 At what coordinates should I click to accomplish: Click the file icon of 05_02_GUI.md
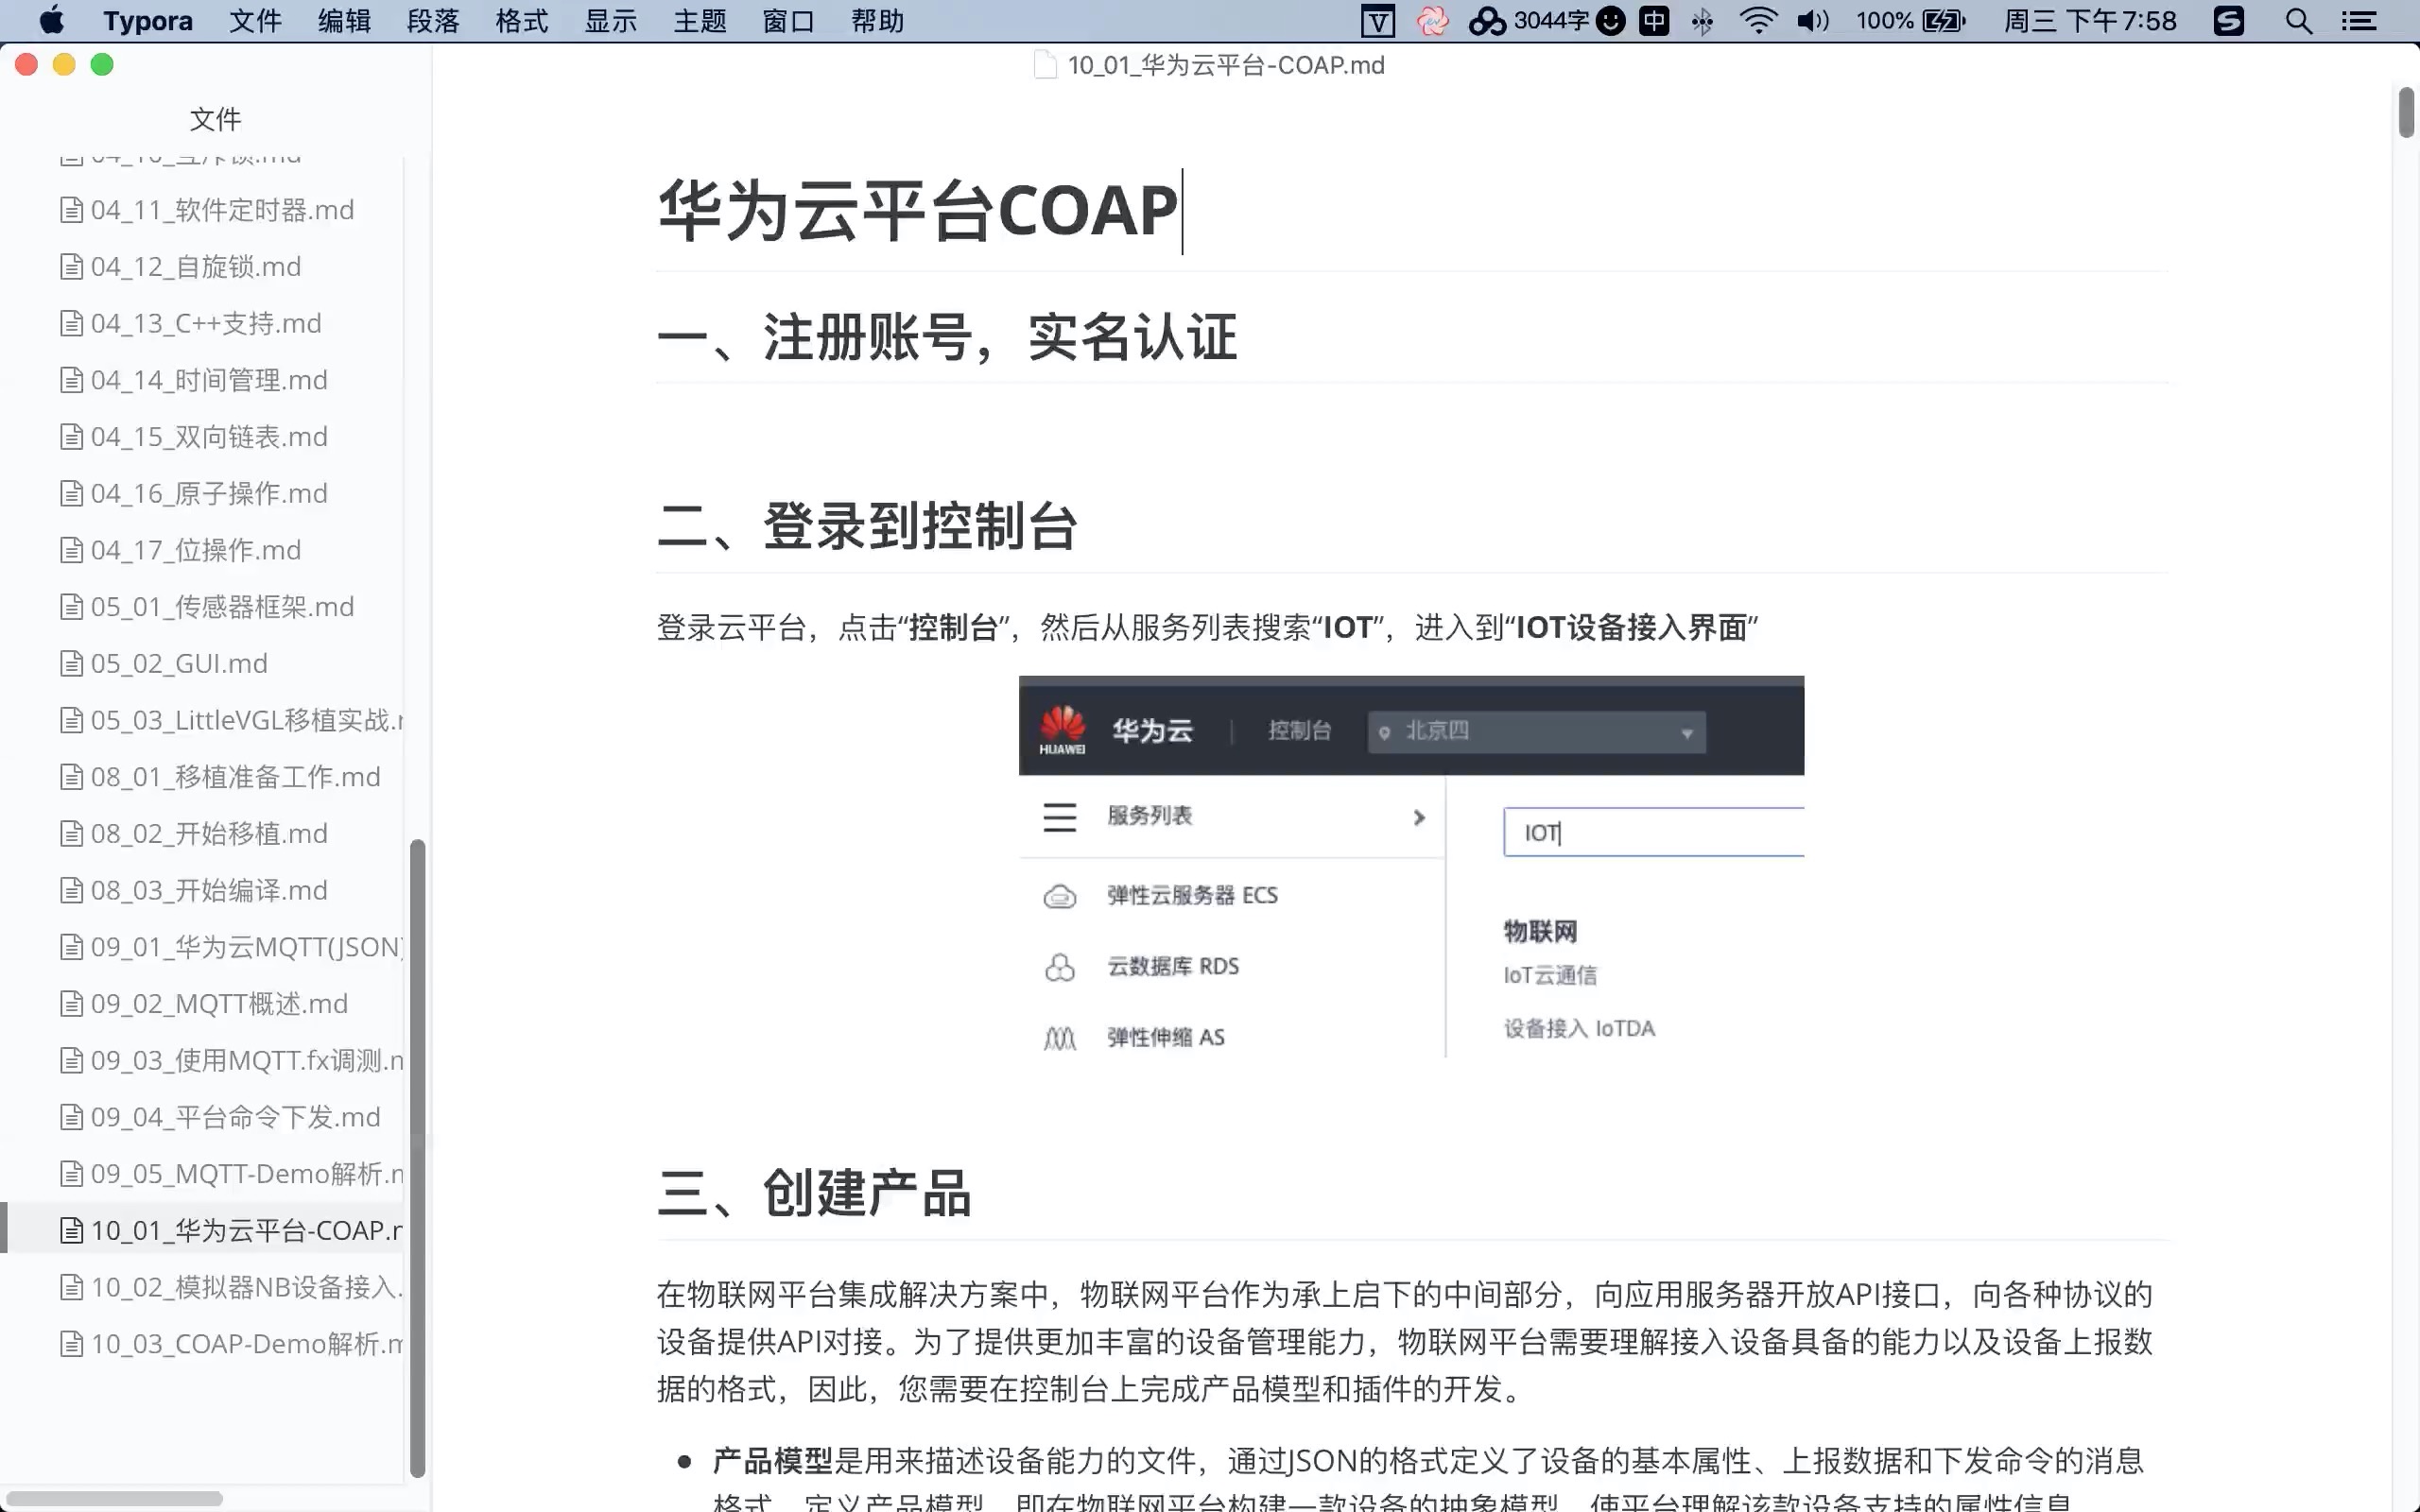71,663
